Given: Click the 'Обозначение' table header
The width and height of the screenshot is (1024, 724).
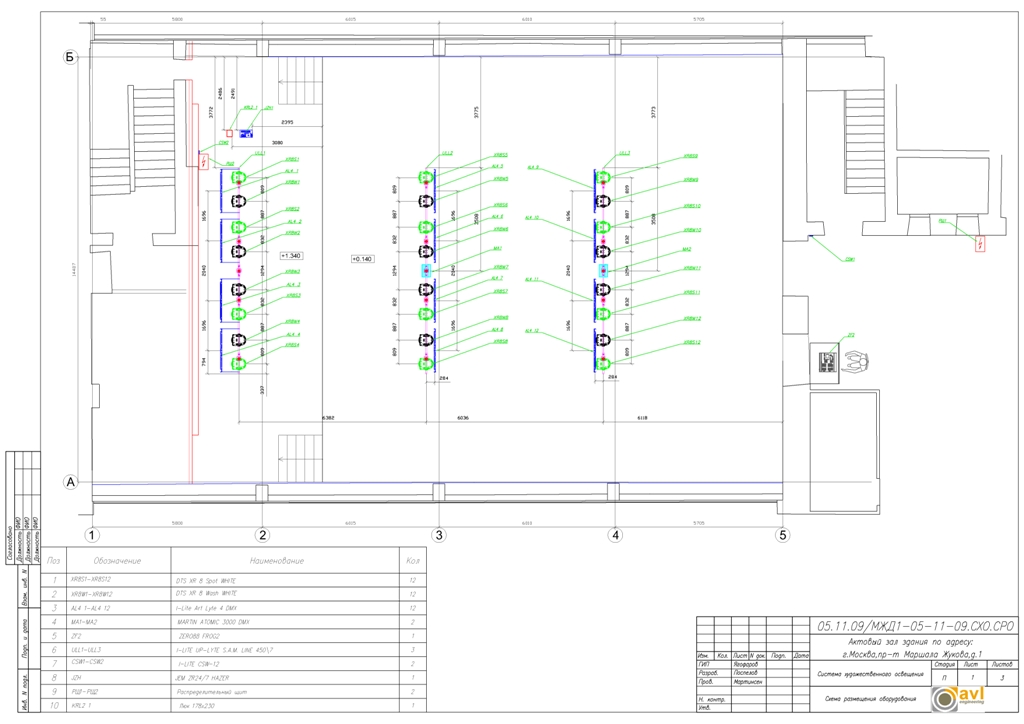Looking at the screenshot, I should pos(117,561).
